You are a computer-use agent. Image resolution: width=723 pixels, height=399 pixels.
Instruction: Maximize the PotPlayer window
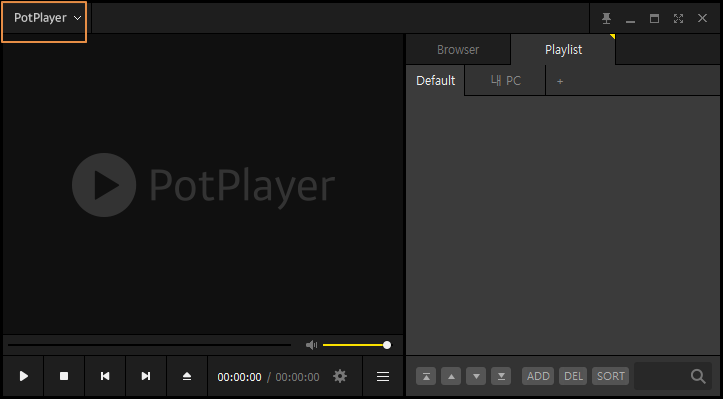pos(654,18)
